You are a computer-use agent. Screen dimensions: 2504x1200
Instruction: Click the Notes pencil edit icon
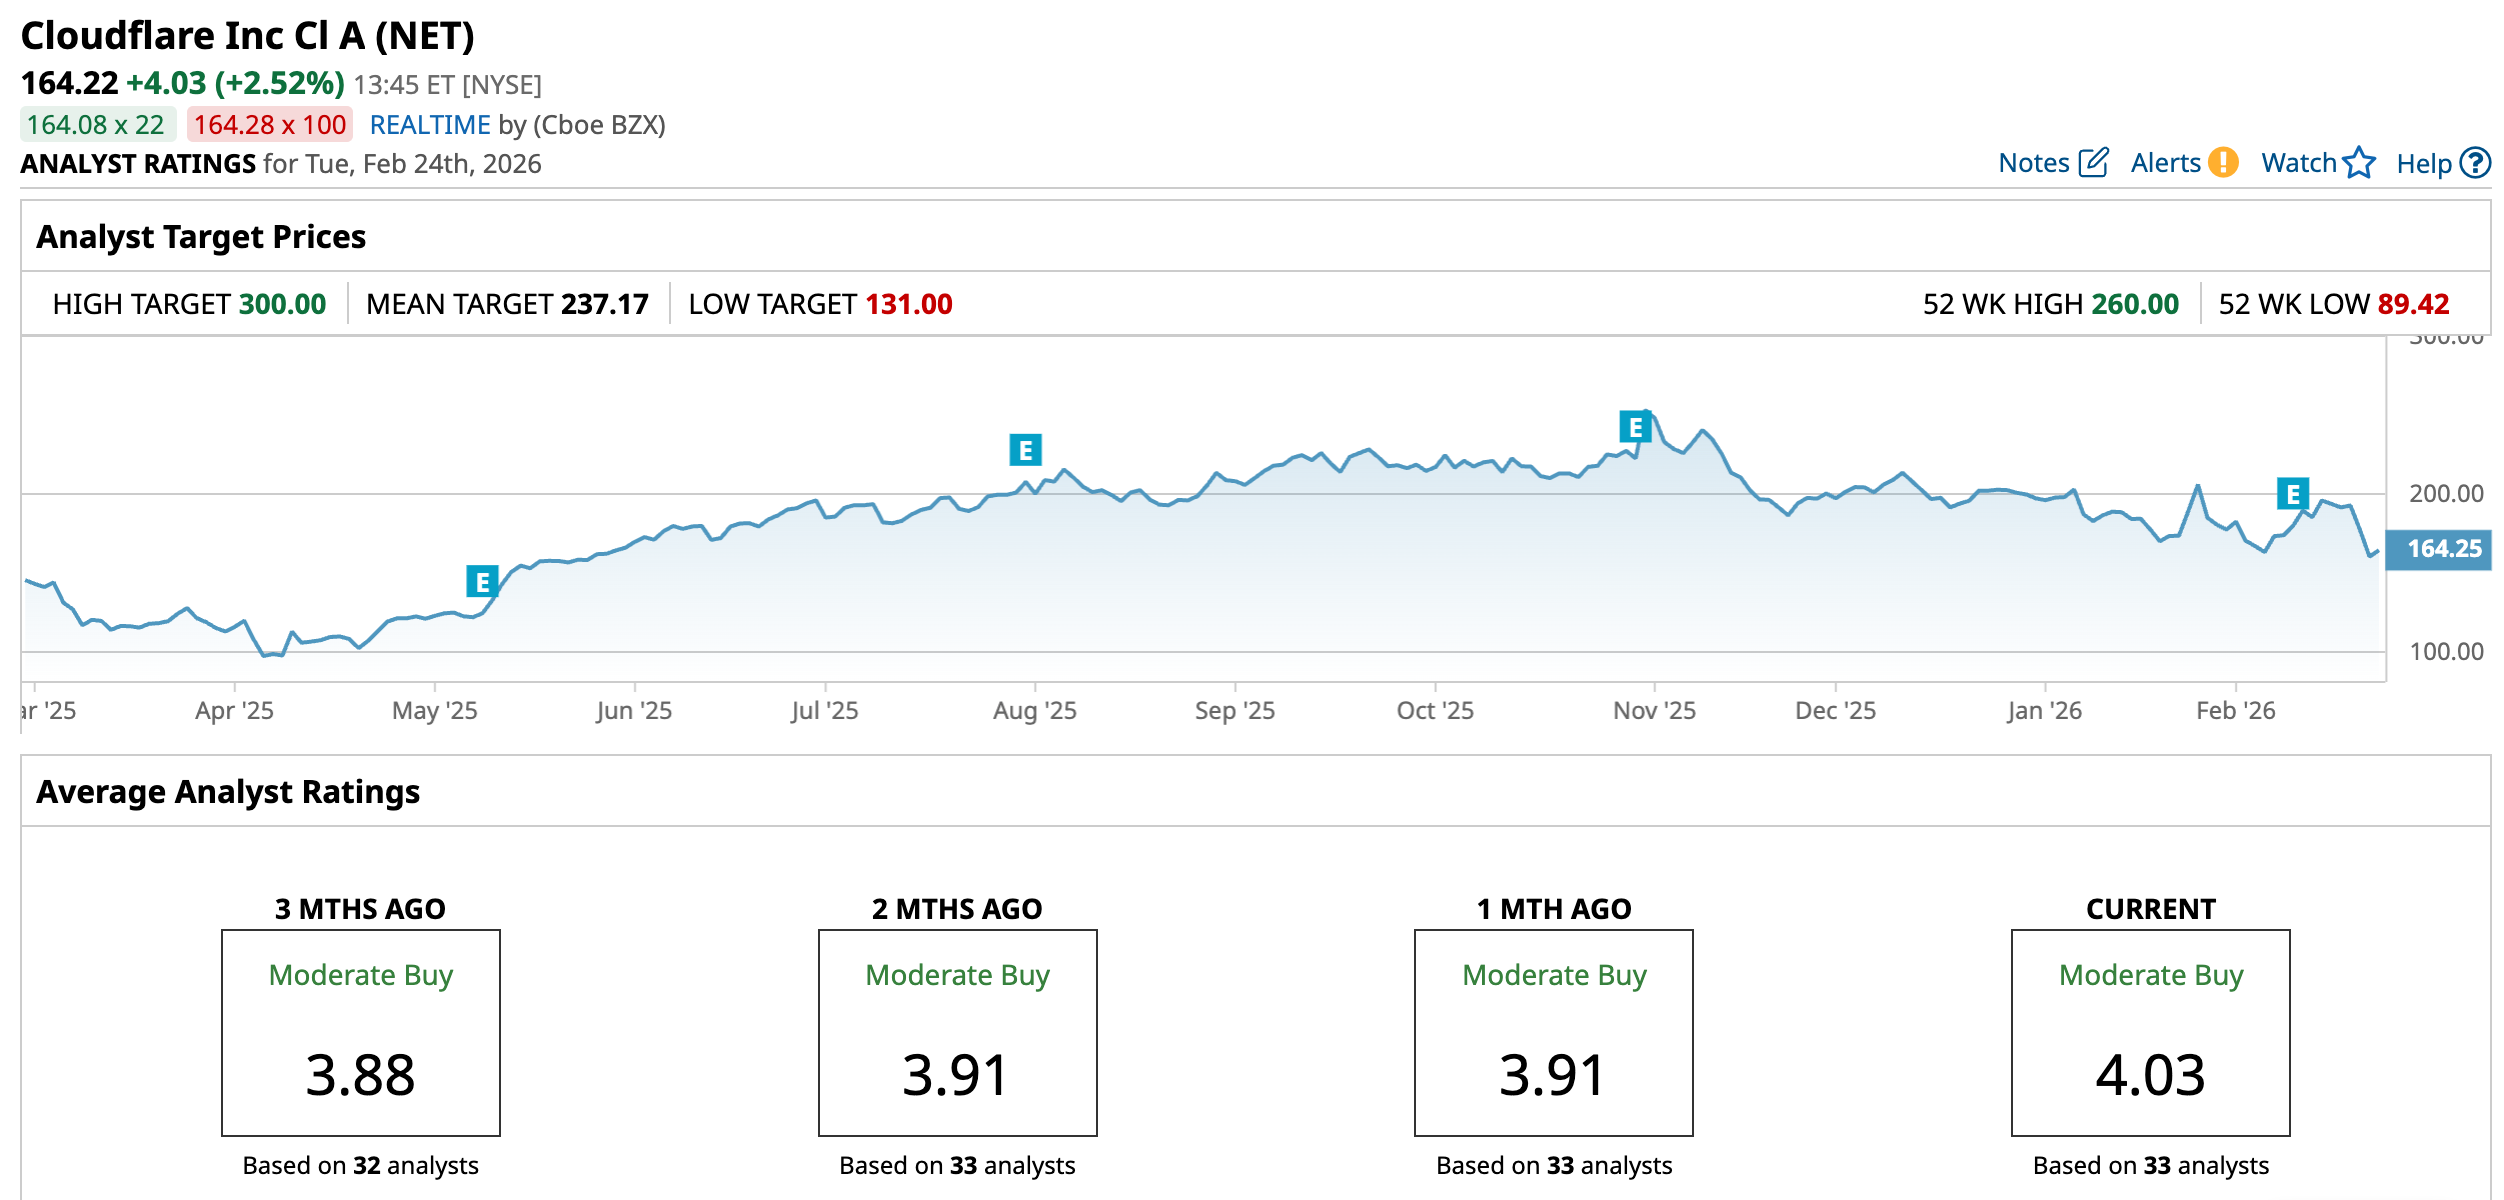(2093, 163)
